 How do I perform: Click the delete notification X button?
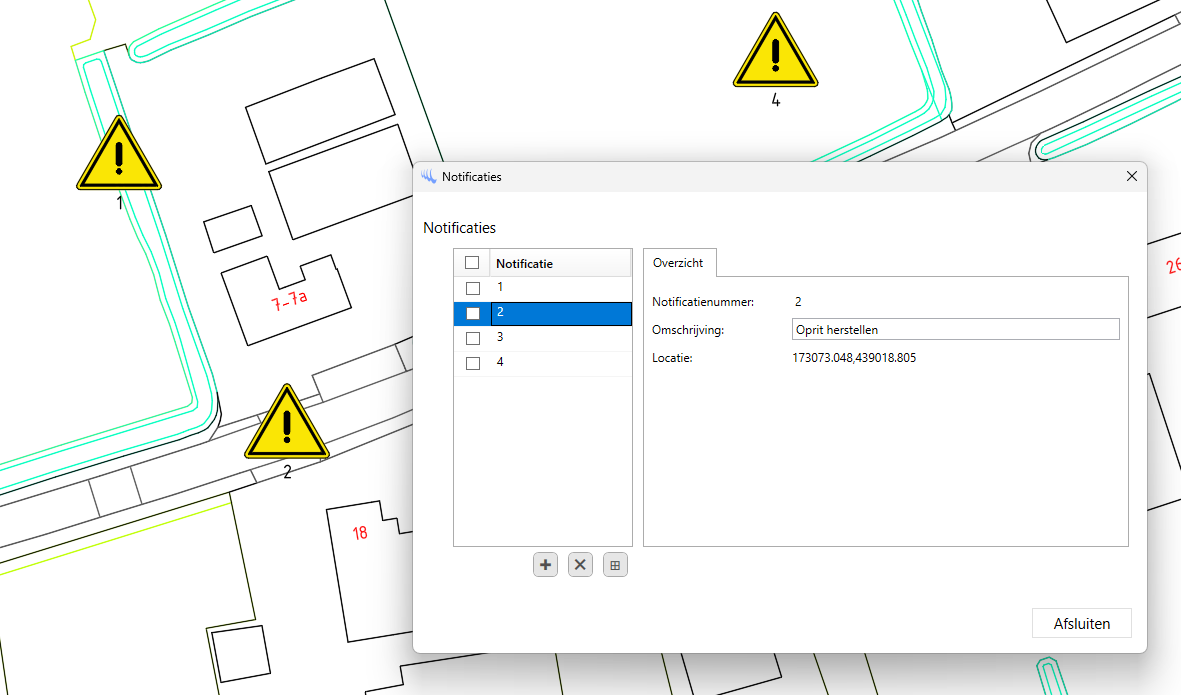pyautogui.click(x=580, y=565)
